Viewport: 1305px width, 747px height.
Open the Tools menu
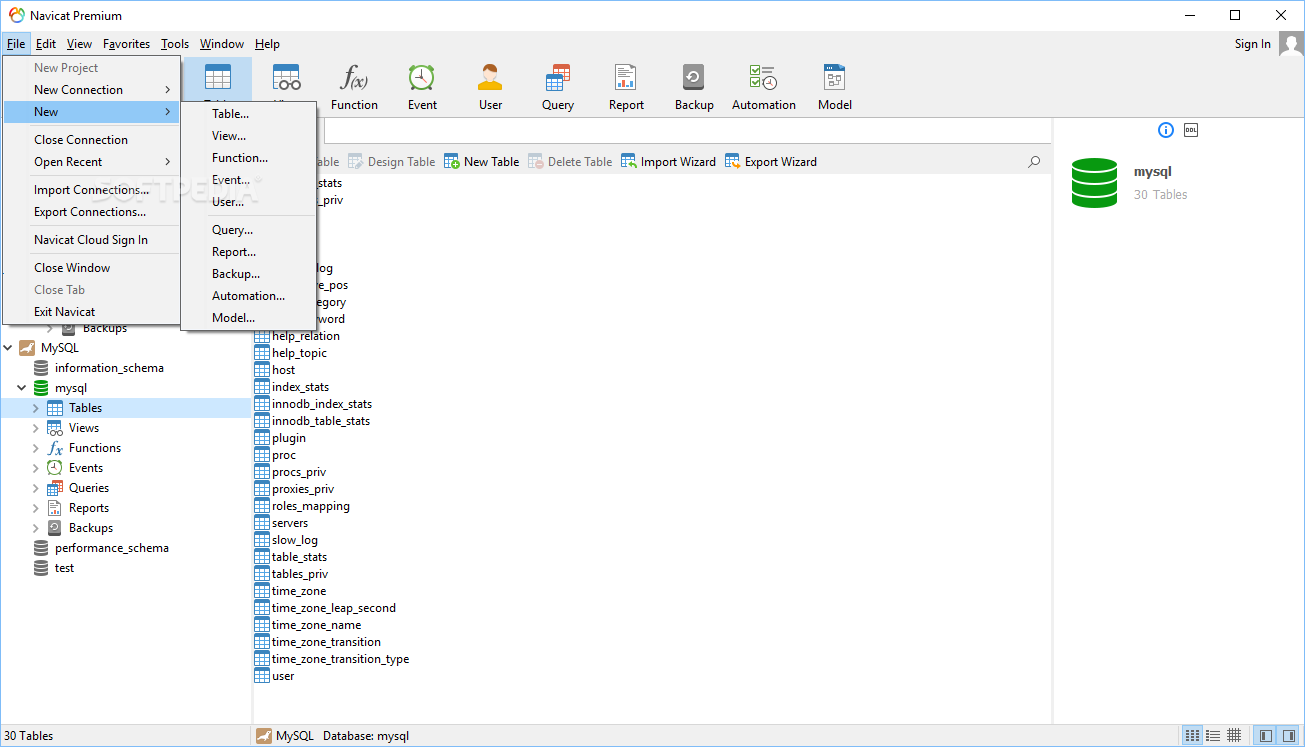175,44
